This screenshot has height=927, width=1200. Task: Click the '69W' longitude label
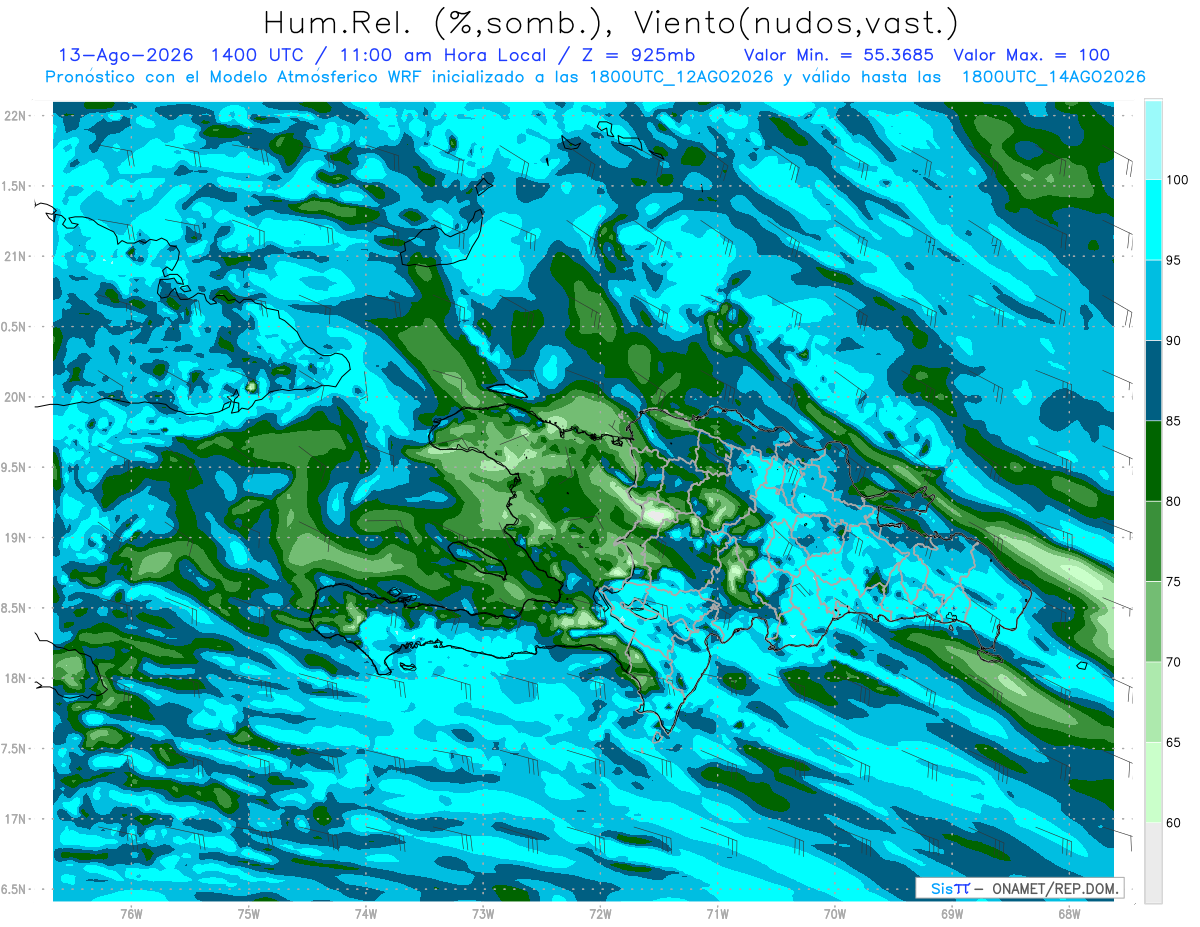click(x=952, y=914)
